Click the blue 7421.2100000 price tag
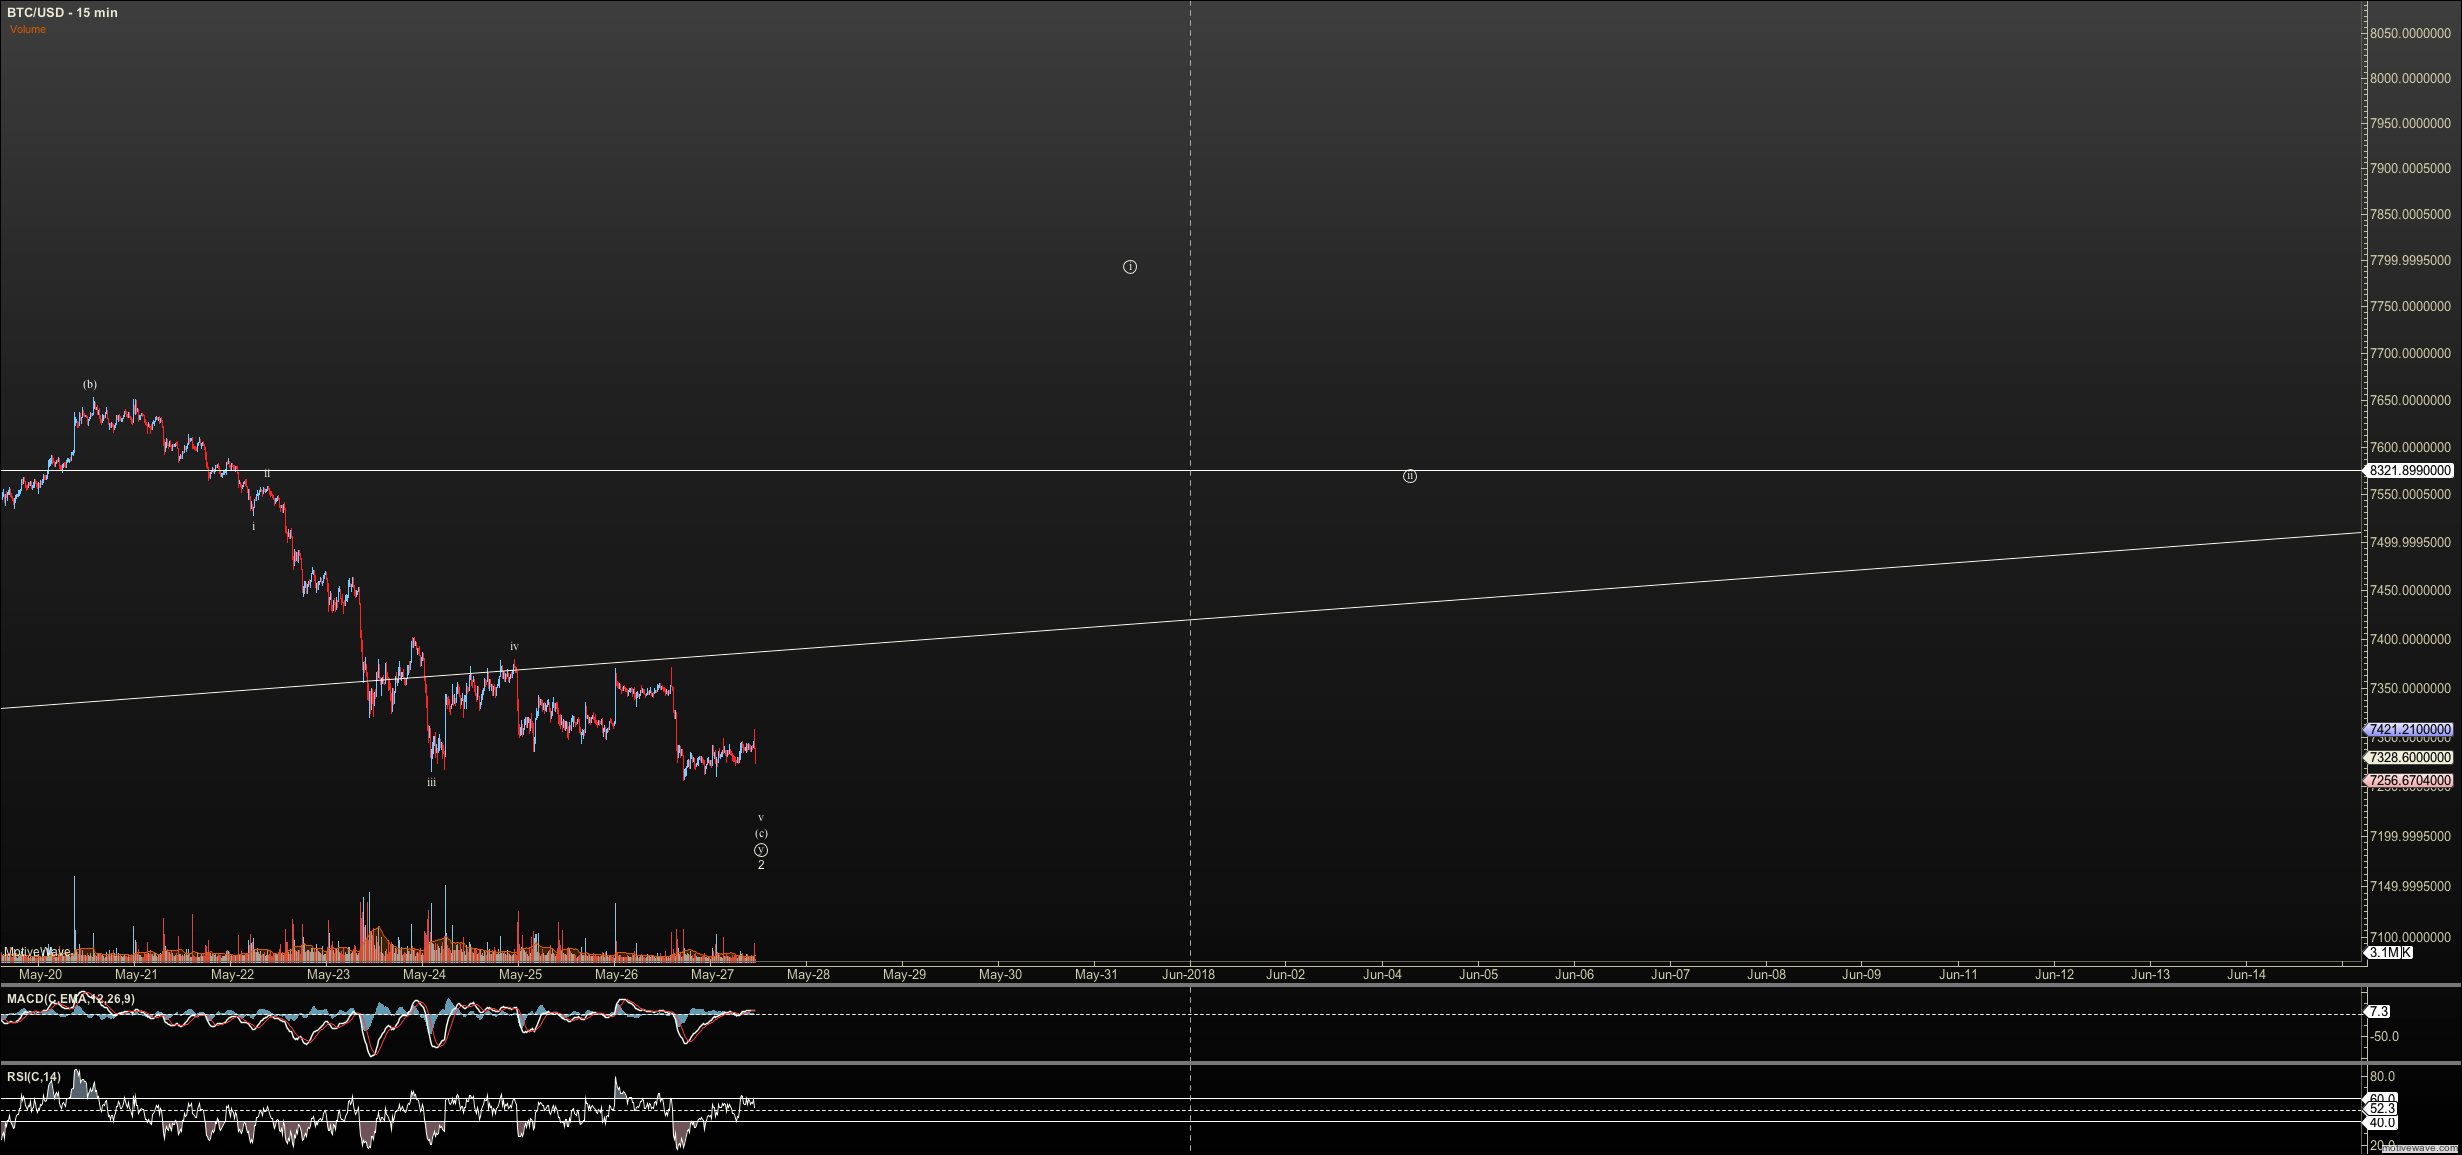Screen dimensions: 2462x1155 tap(2408, 730)
